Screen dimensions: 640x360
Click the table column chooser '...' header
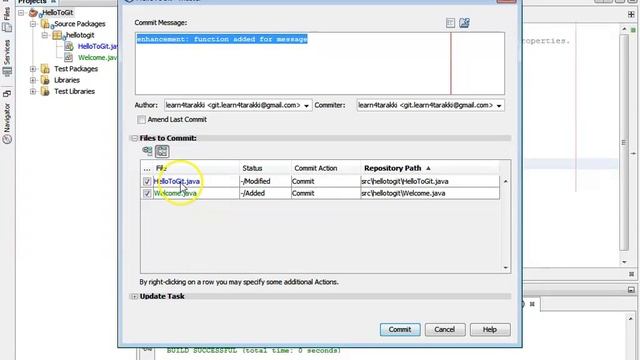[x=147, y=168]
